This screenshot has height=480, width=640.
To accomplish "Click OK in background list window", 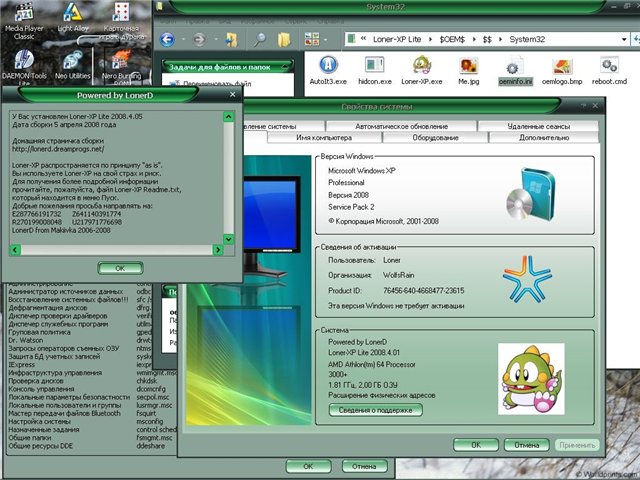I will [308, 466].
